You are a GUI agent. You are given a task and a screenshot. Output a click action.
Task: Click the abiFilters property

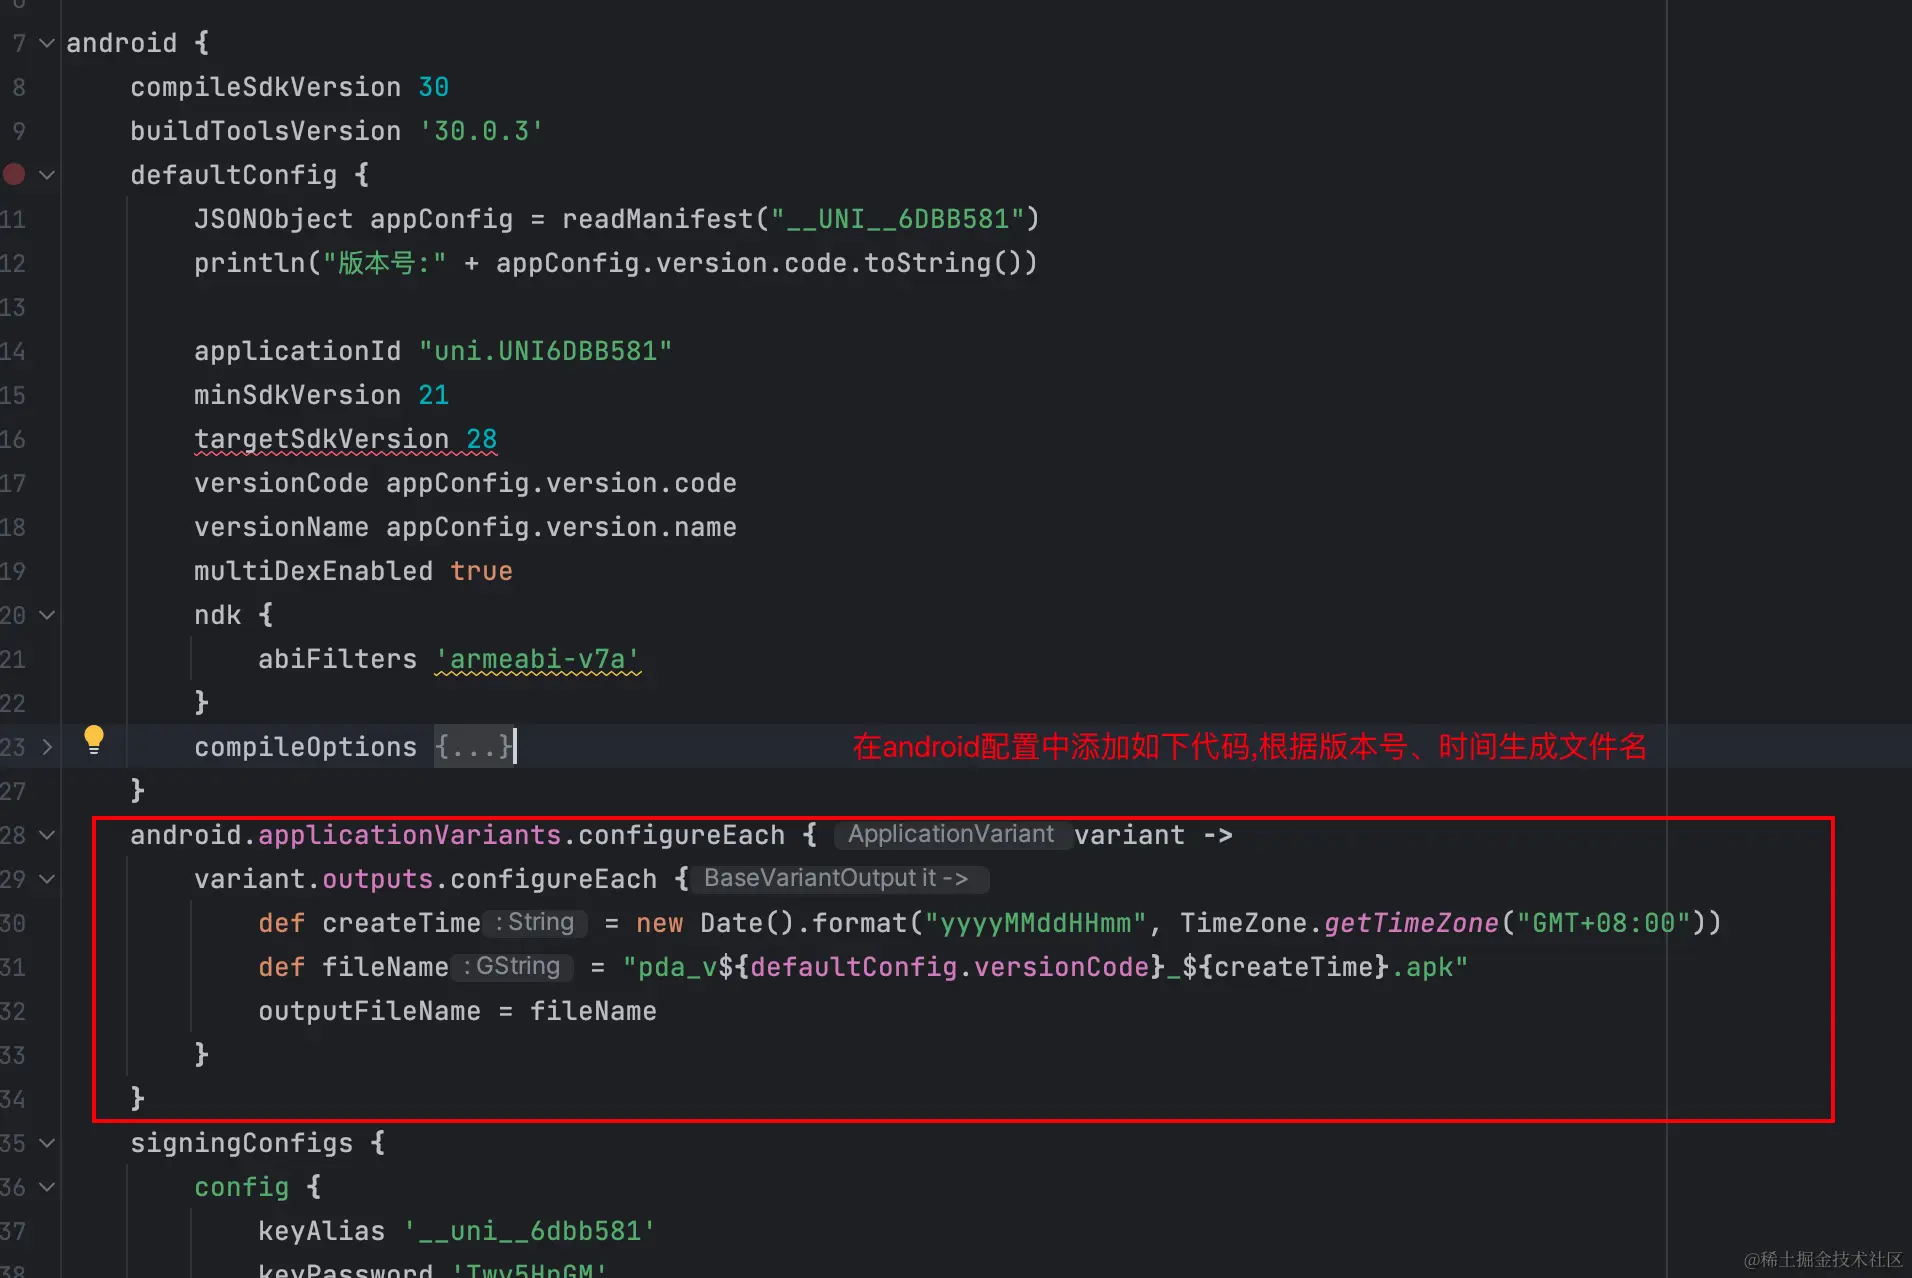point(337,659)
